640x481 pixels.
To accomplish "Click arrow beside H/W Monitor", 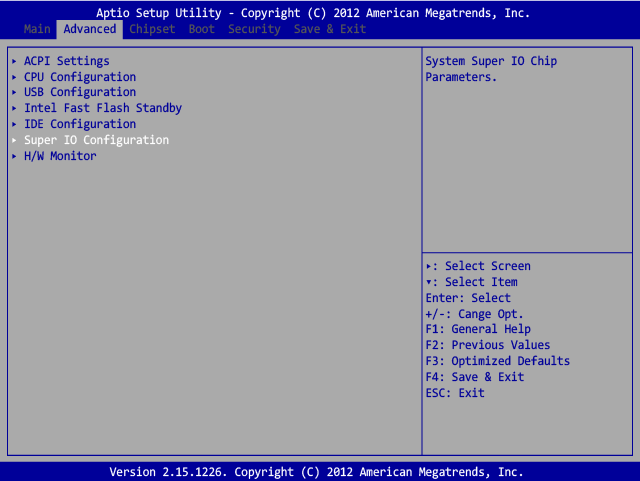I will tap(14, 156).
